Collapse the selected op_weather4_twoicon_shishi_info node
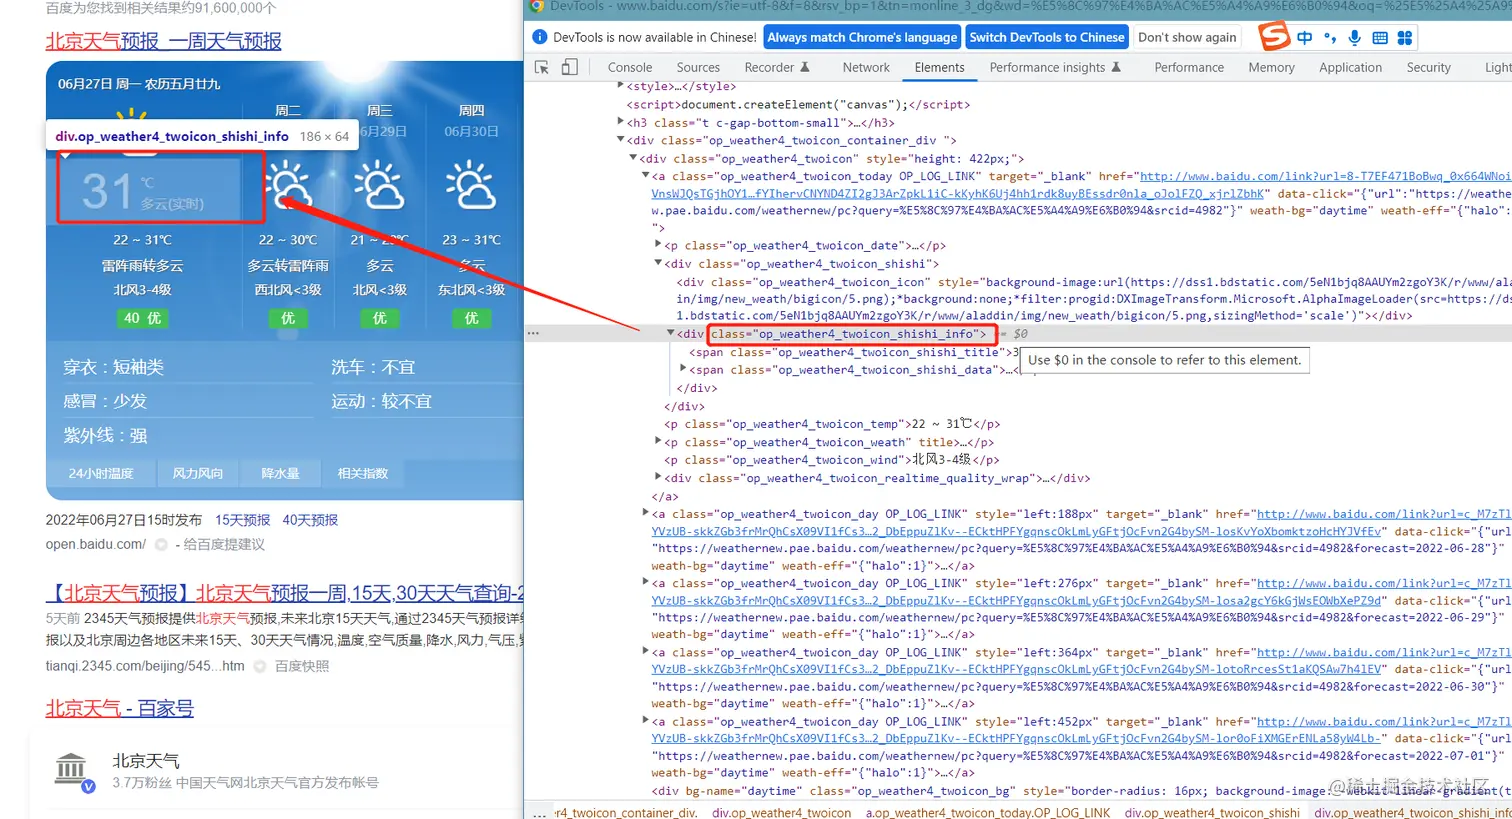Screen dimensions: 1512x819 pos(671,333)
